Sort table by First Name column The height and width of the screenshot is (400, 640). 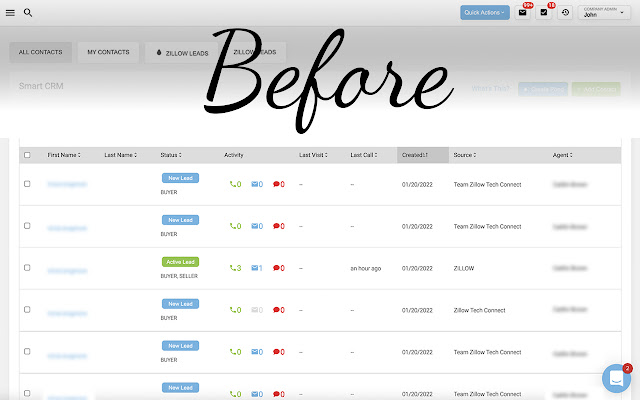(x=64, y=155)
